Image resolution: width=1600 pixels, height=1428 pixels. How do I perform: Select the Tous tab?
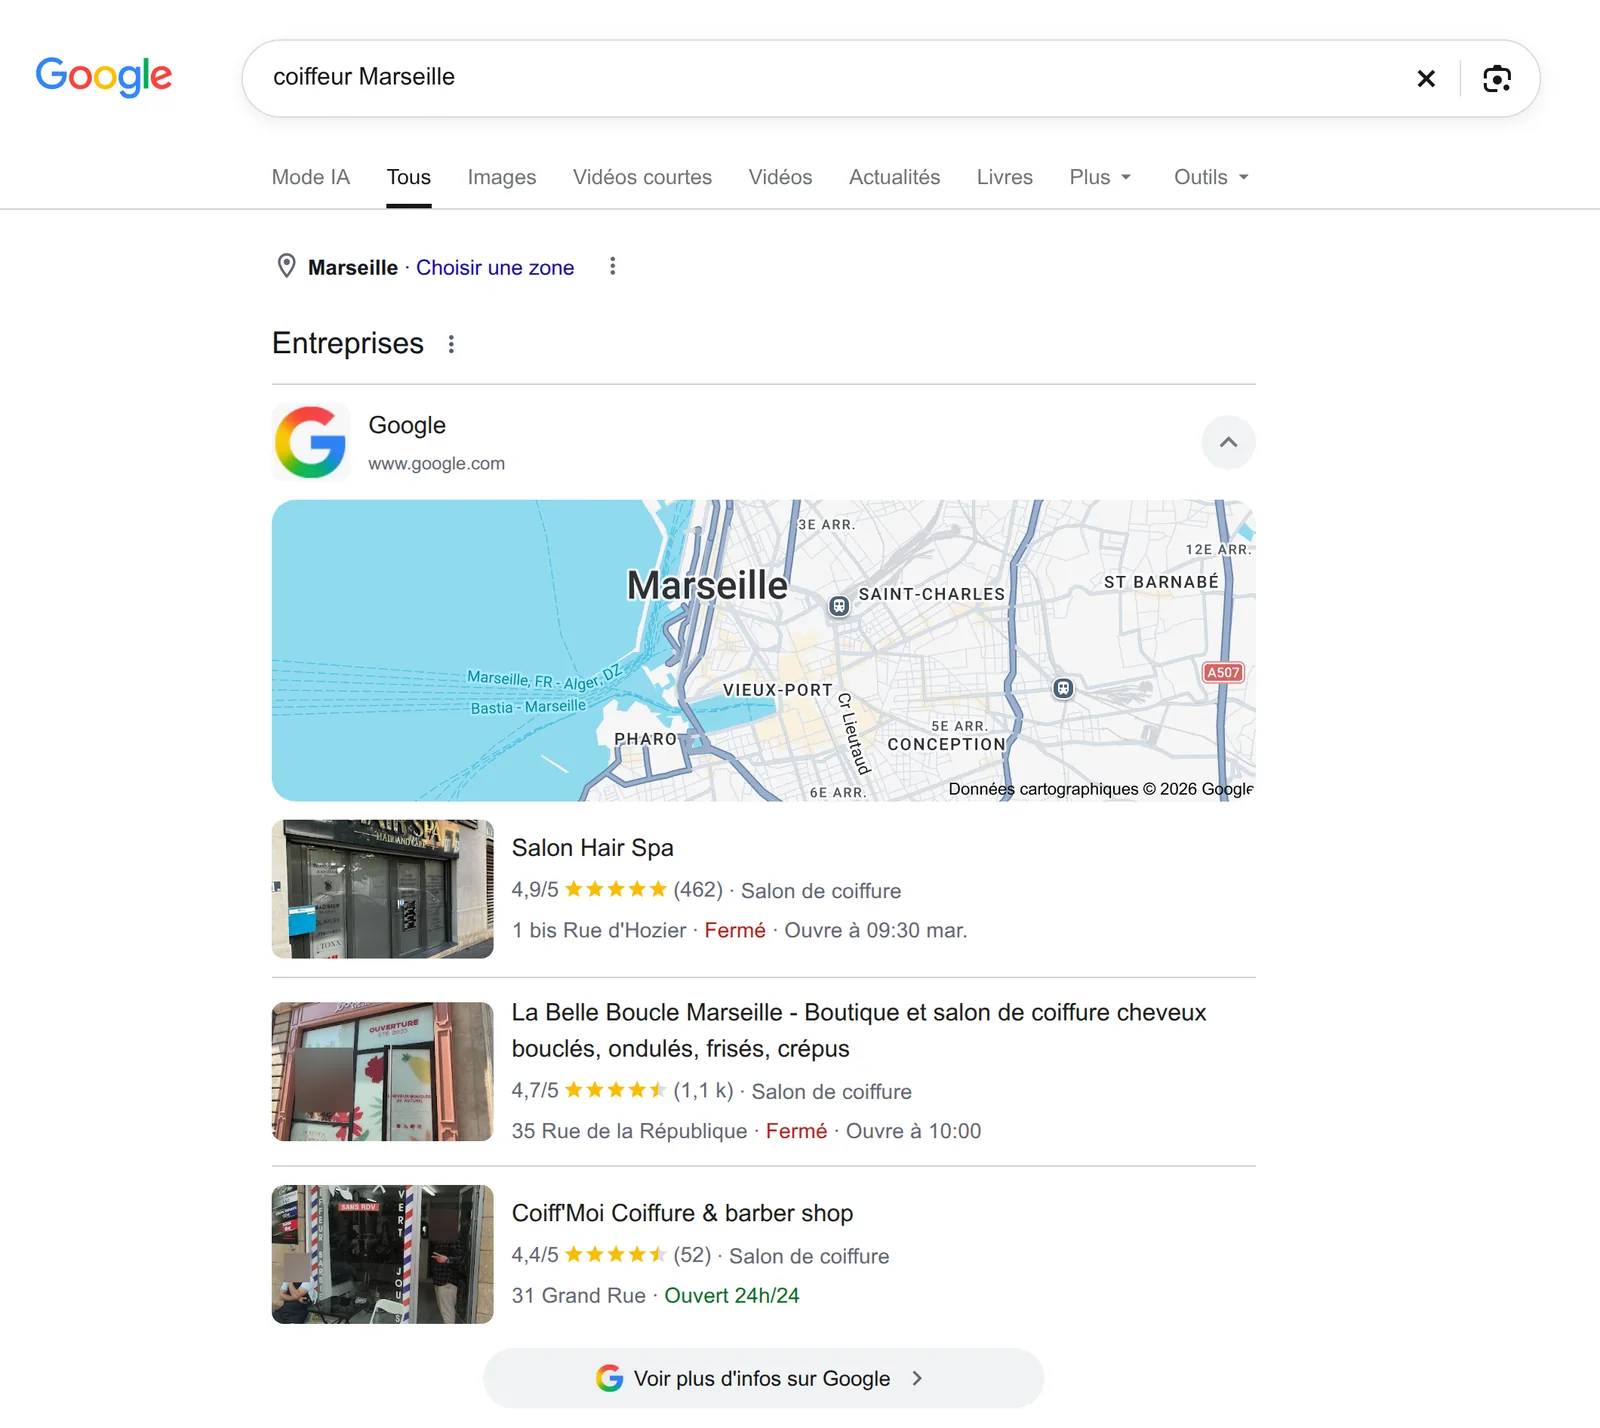[x=409, y=177]
